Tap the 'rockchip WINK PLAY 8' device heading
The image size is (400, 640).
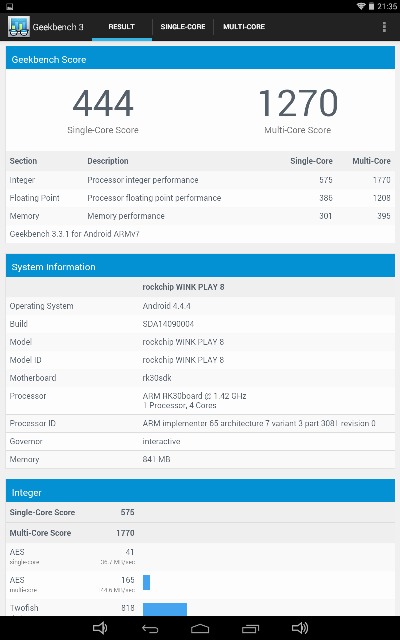point(183,287)
